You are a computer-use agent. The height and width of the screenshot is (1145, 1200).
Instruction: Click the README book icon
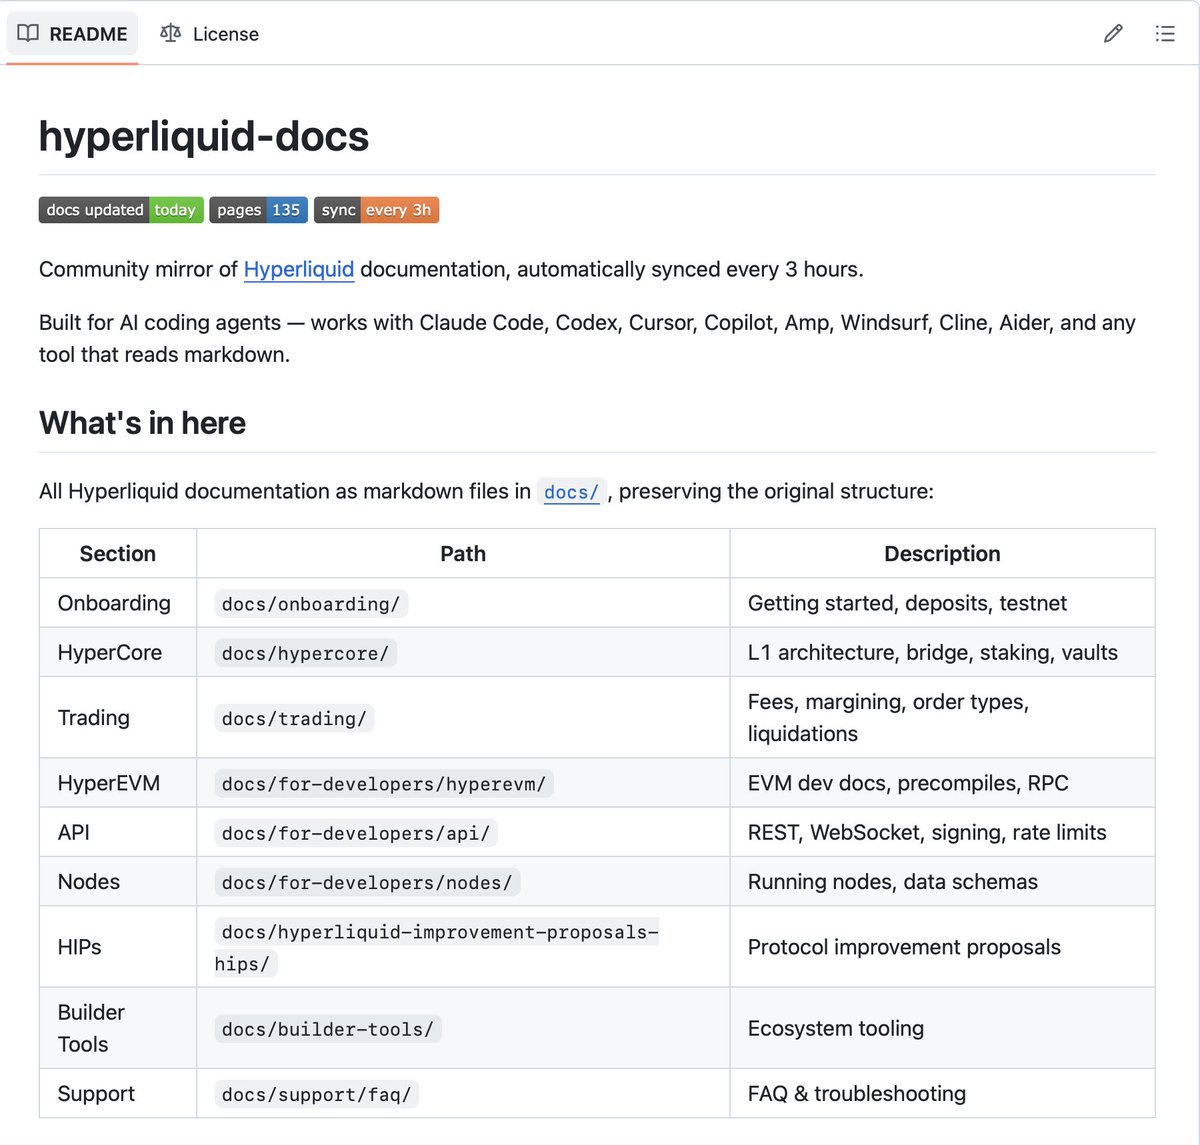28,33
